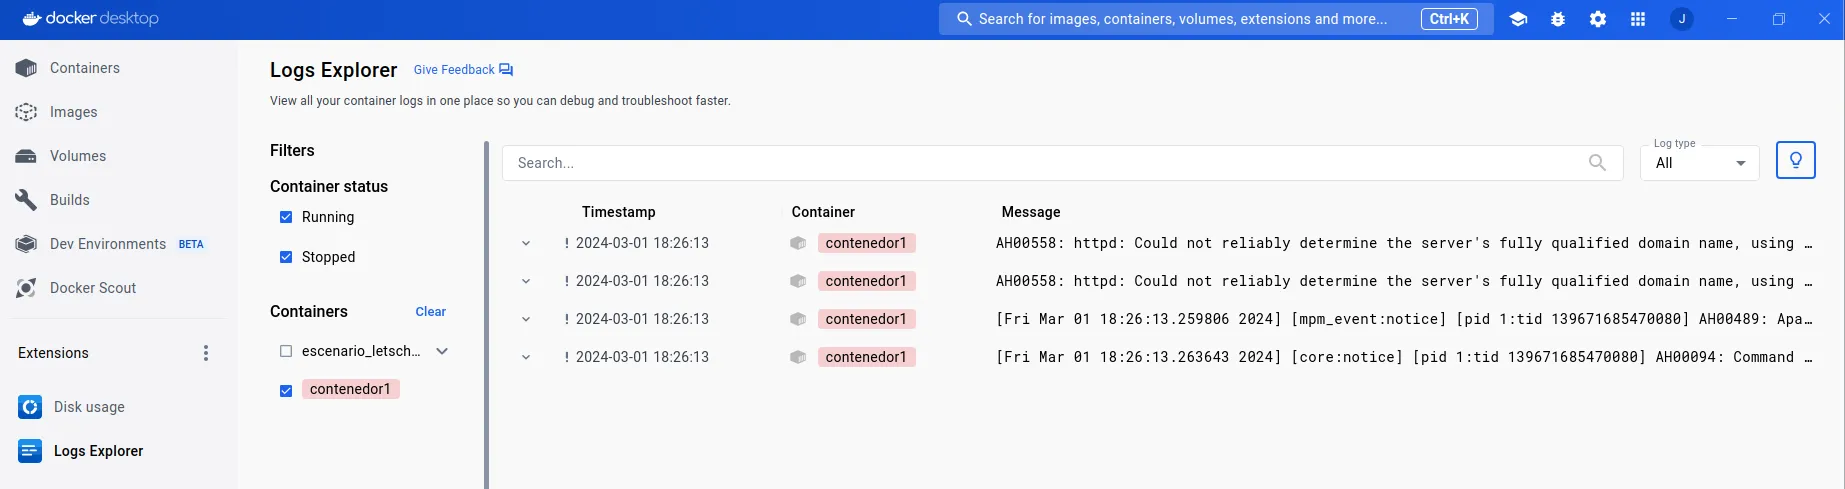This screenshot has width=1845, height=489.
Task: Open the extensions grid icon
Action: pos(1638,19)
